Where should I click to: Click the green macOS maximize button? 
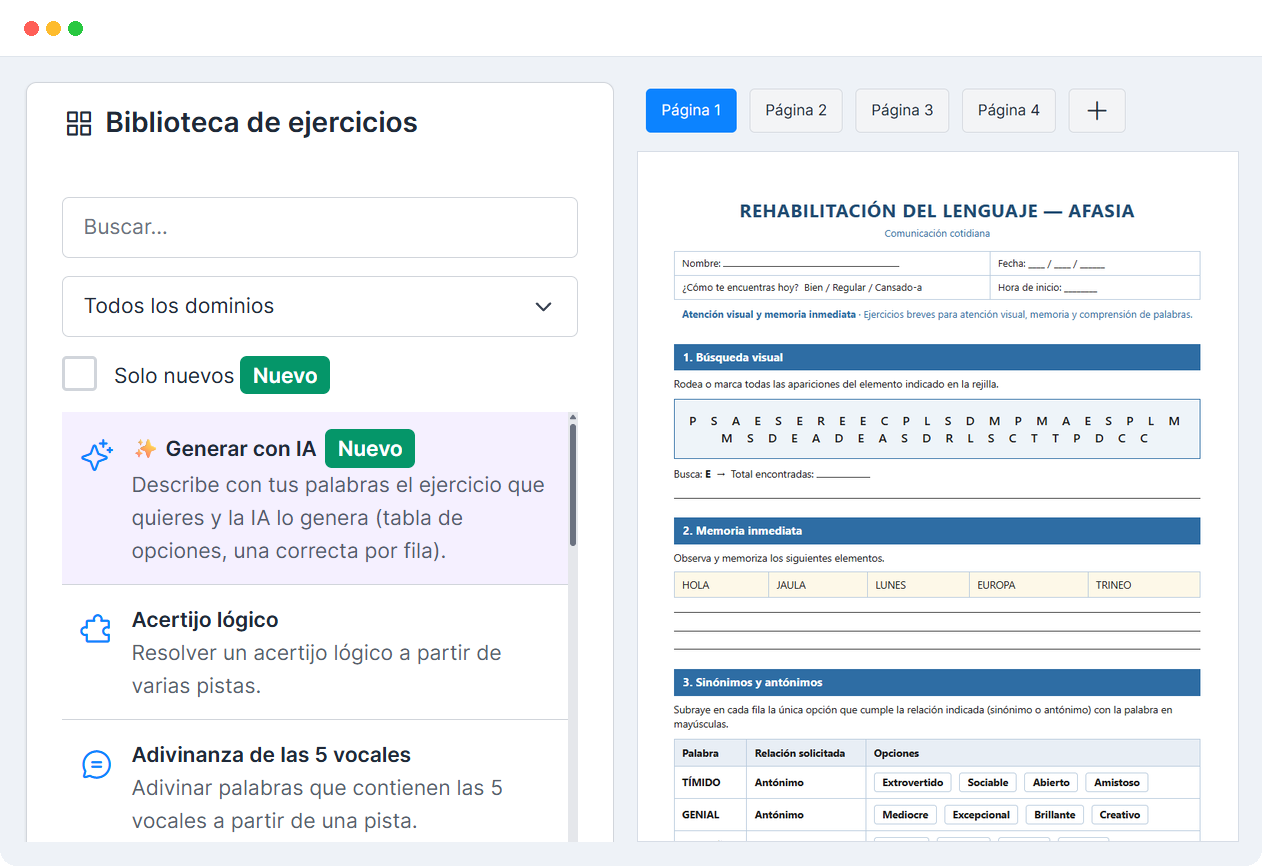point(75,28)
